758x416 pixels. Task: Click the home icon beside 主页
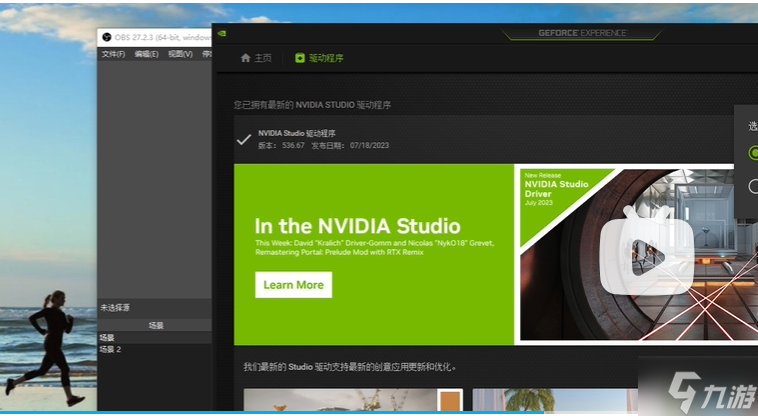click(246, 58)
